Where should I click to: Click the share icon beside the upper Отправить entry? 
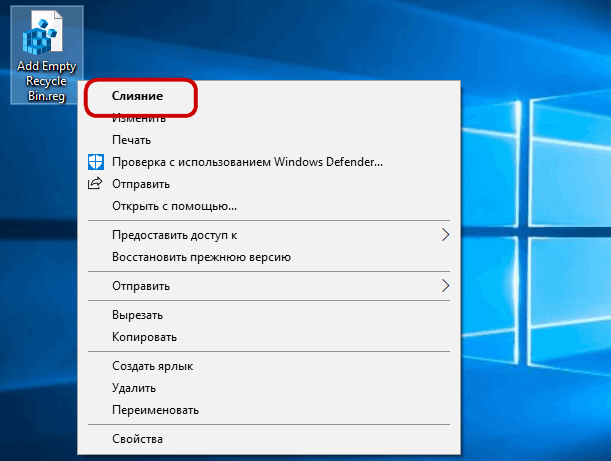[x=95, y=183]
